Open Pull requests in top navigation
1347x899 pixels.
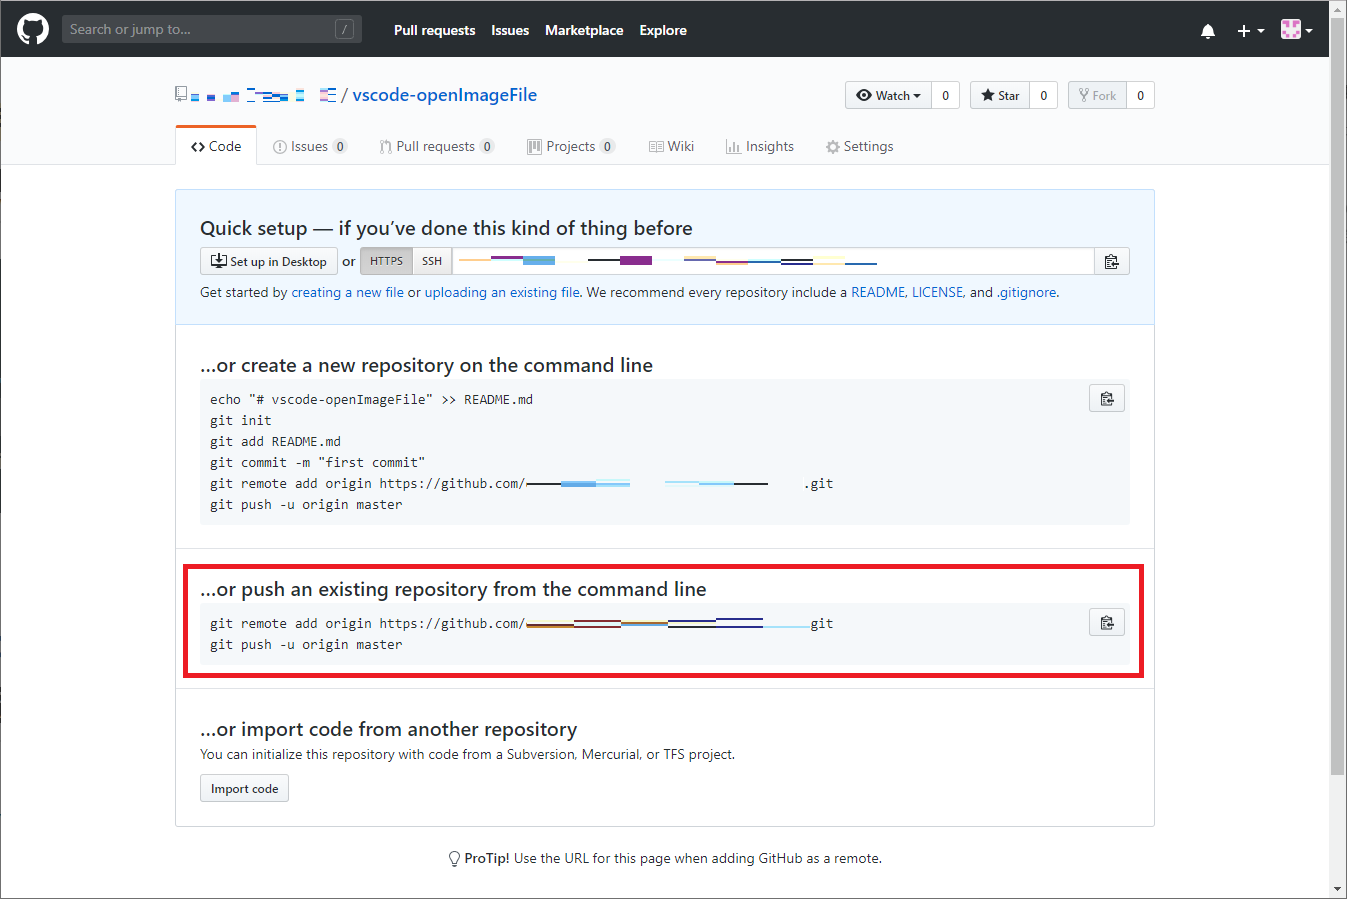coord(434,30)
